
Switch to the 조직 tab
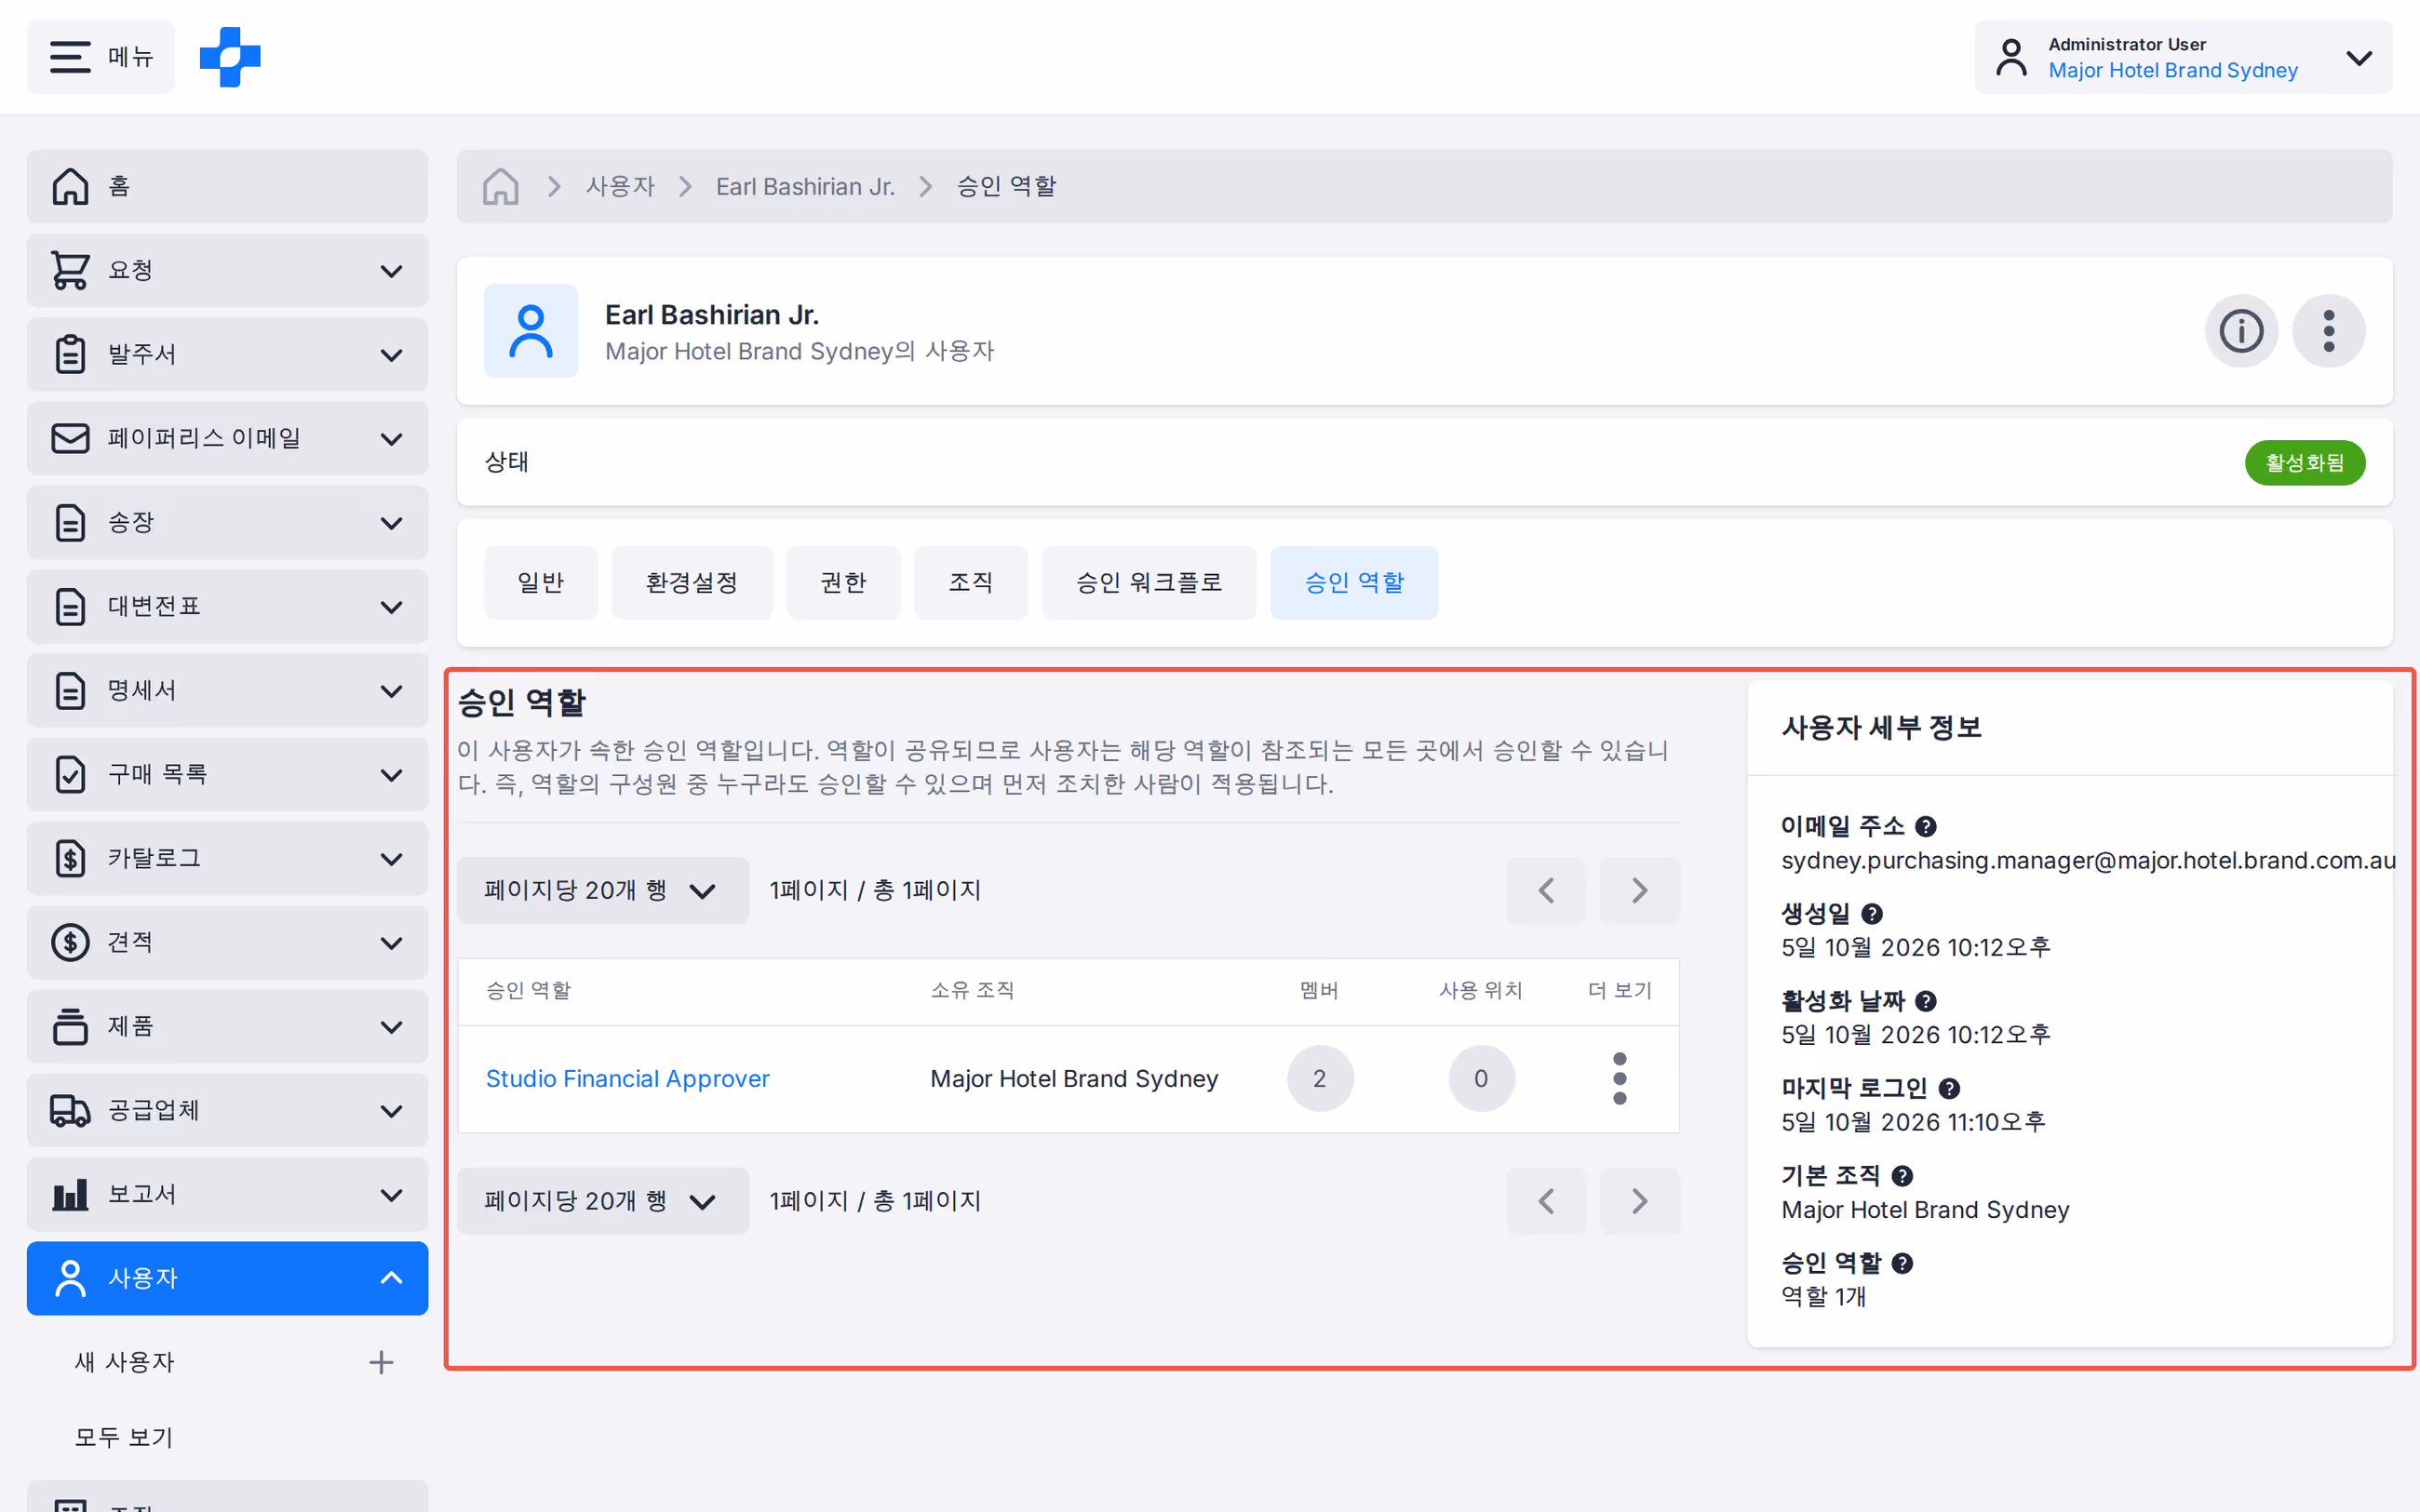pos(971,583)
